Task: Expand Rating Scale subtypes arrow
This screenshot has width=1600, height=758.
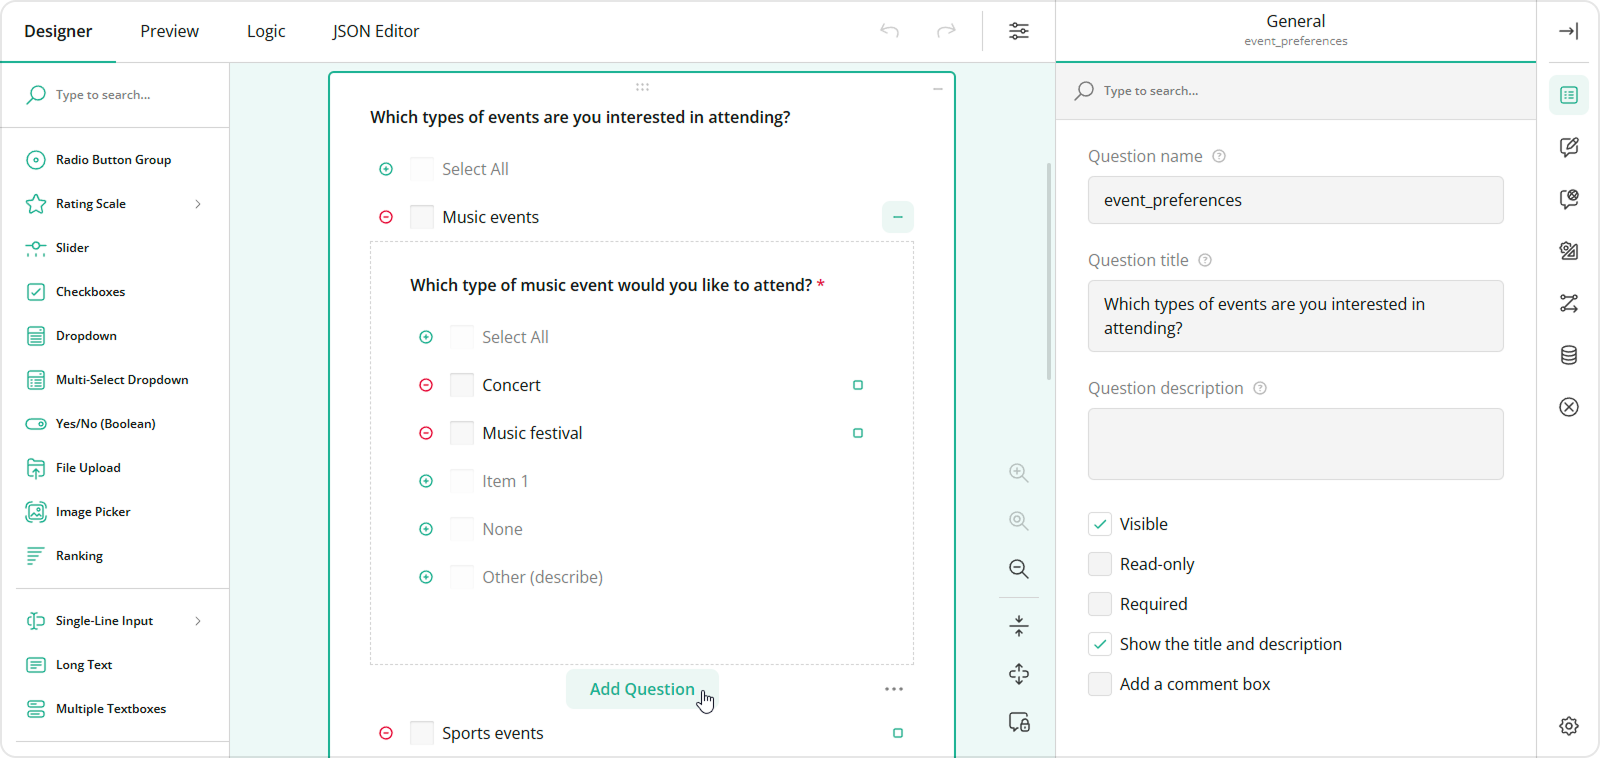Action: pos(198,204)
